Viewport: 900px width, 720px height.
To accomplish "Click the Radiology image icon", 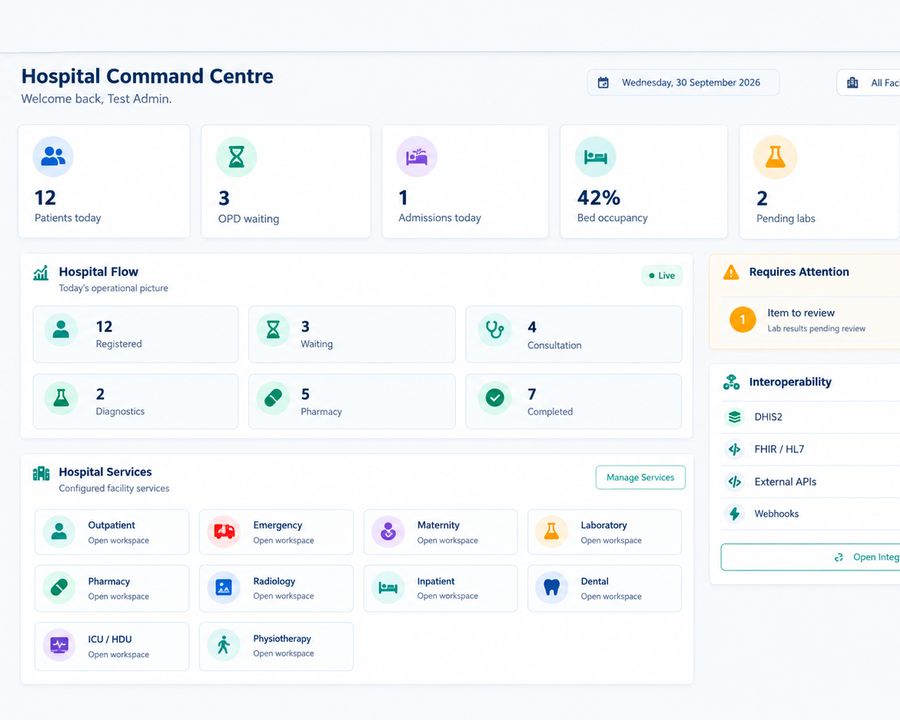I will point(224,587).
